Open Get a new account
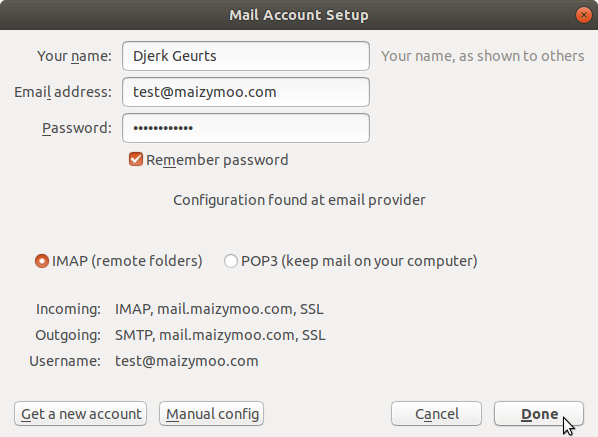 pos(80,414)
